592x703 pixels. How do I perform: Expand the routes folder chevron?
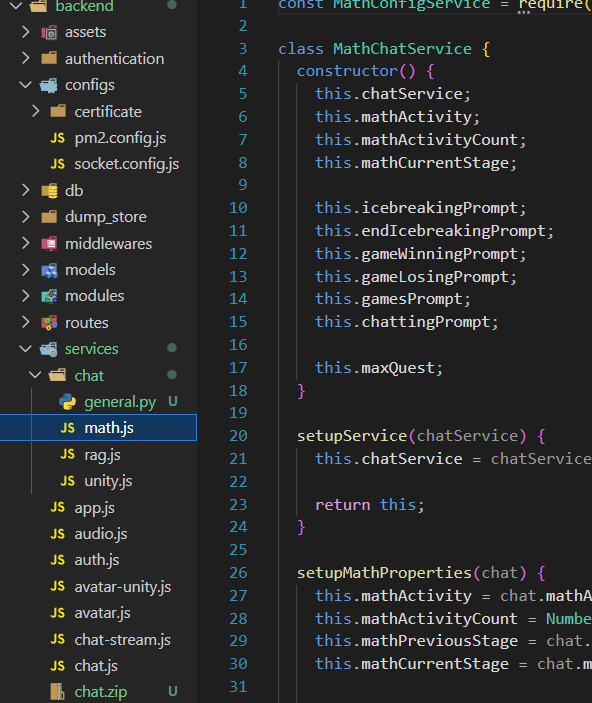(26, 322)
